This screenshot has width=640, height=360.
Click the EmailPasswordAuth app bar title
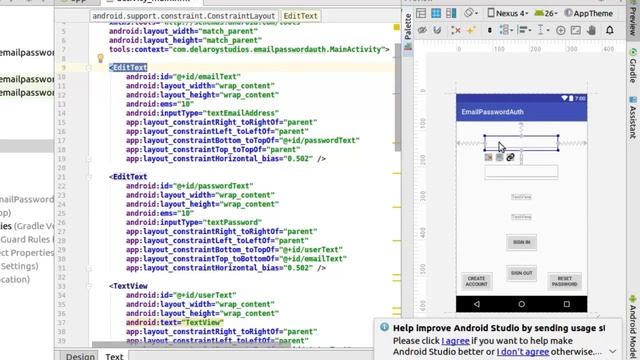pos(492,112)
